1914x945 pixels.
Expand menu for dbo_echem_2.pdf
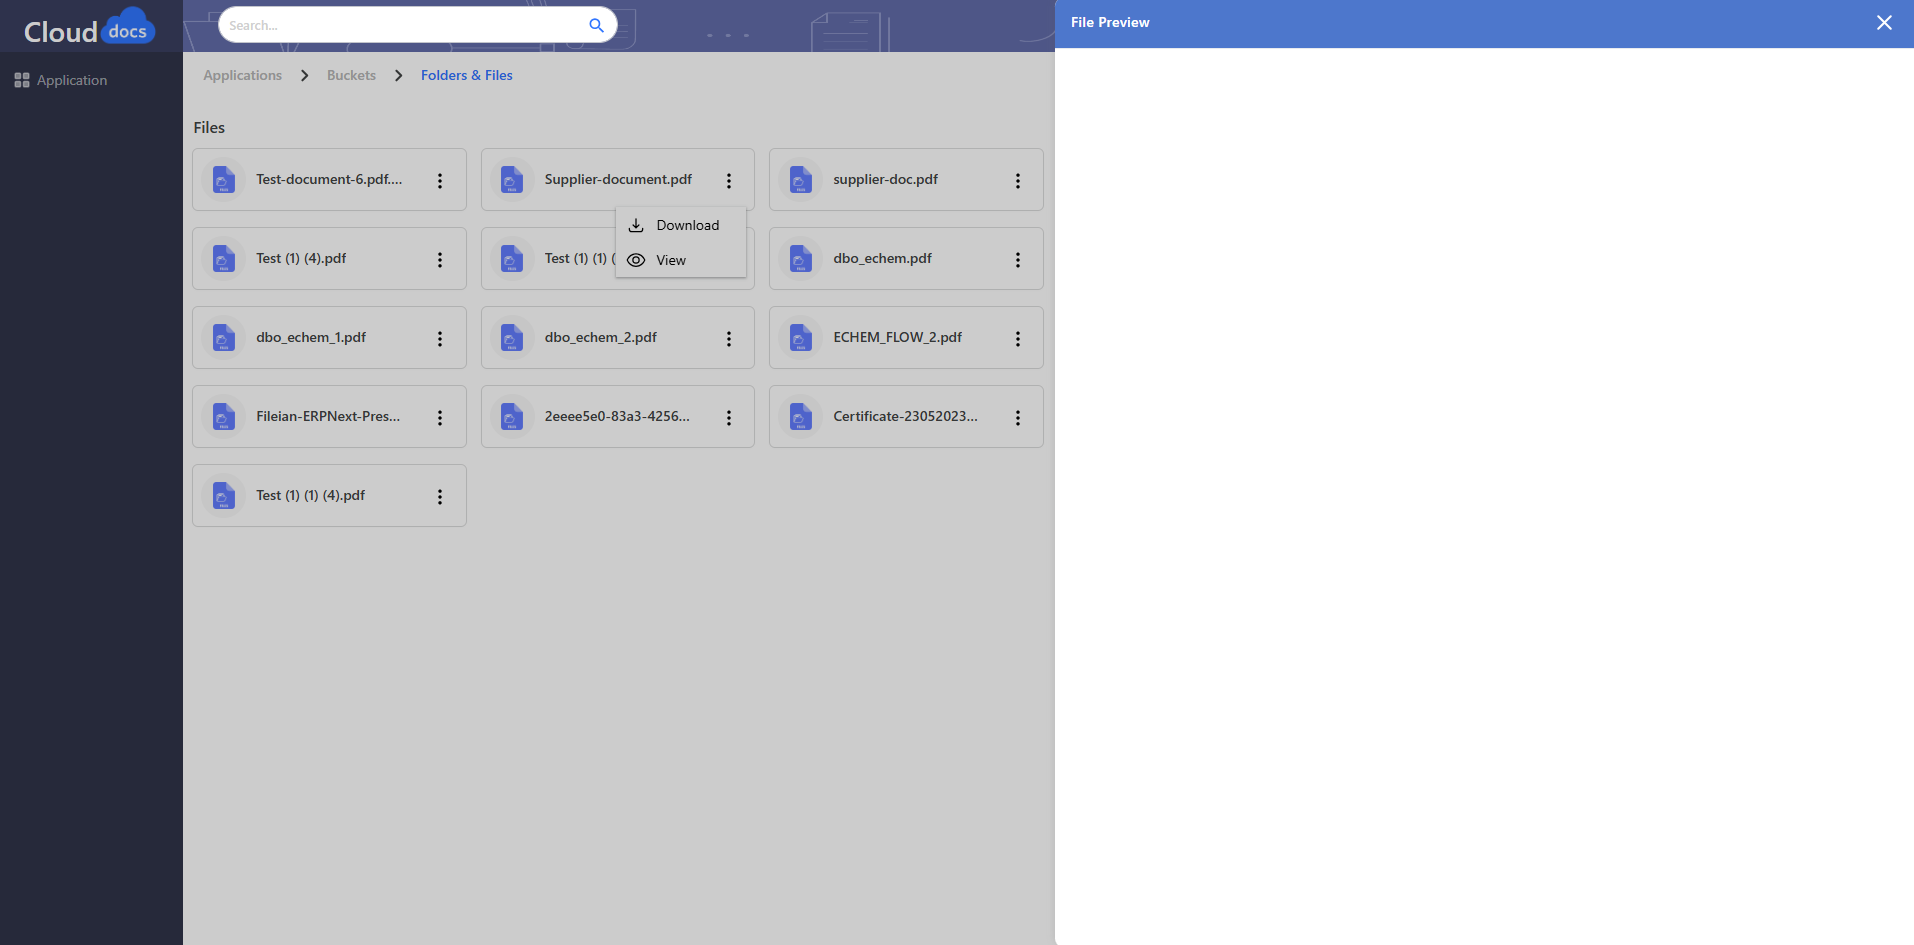click(x=729, y=339)
